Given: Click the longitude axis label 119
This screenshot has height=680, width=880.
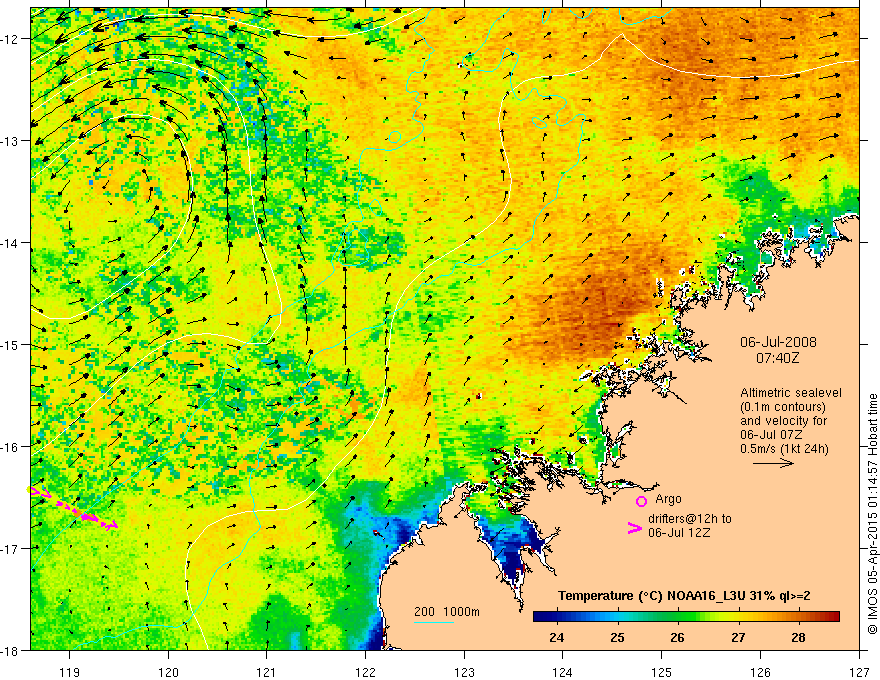Looking at the screenshot, I should [70, 672].
